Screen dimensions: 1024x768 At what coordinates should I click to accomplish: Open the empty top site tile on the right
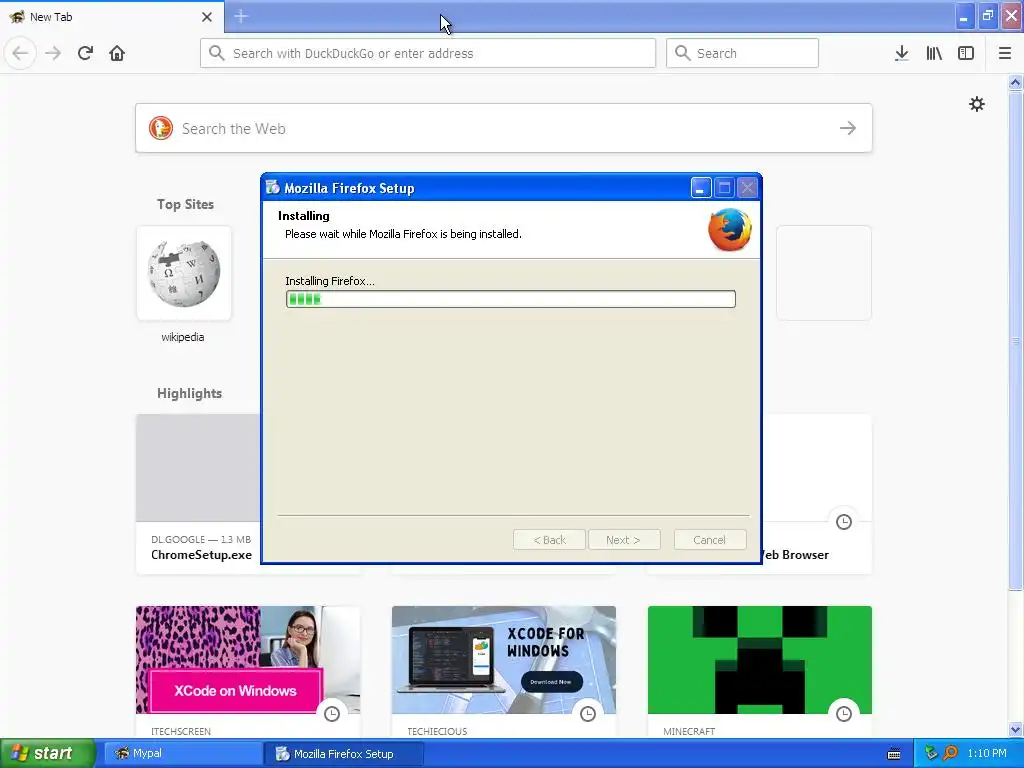tap(824, 273)
